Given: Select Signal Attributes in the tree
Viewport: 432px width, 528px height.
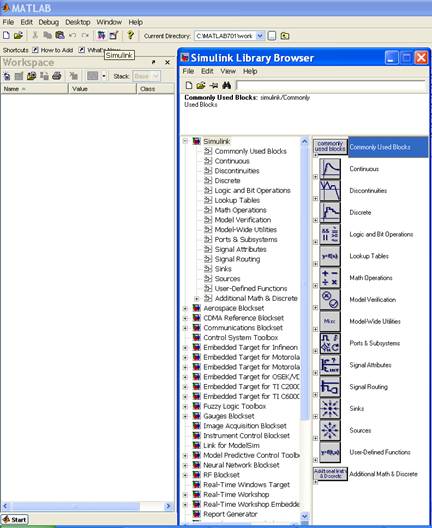Looking at the screenshot, I should coord(240,249).
